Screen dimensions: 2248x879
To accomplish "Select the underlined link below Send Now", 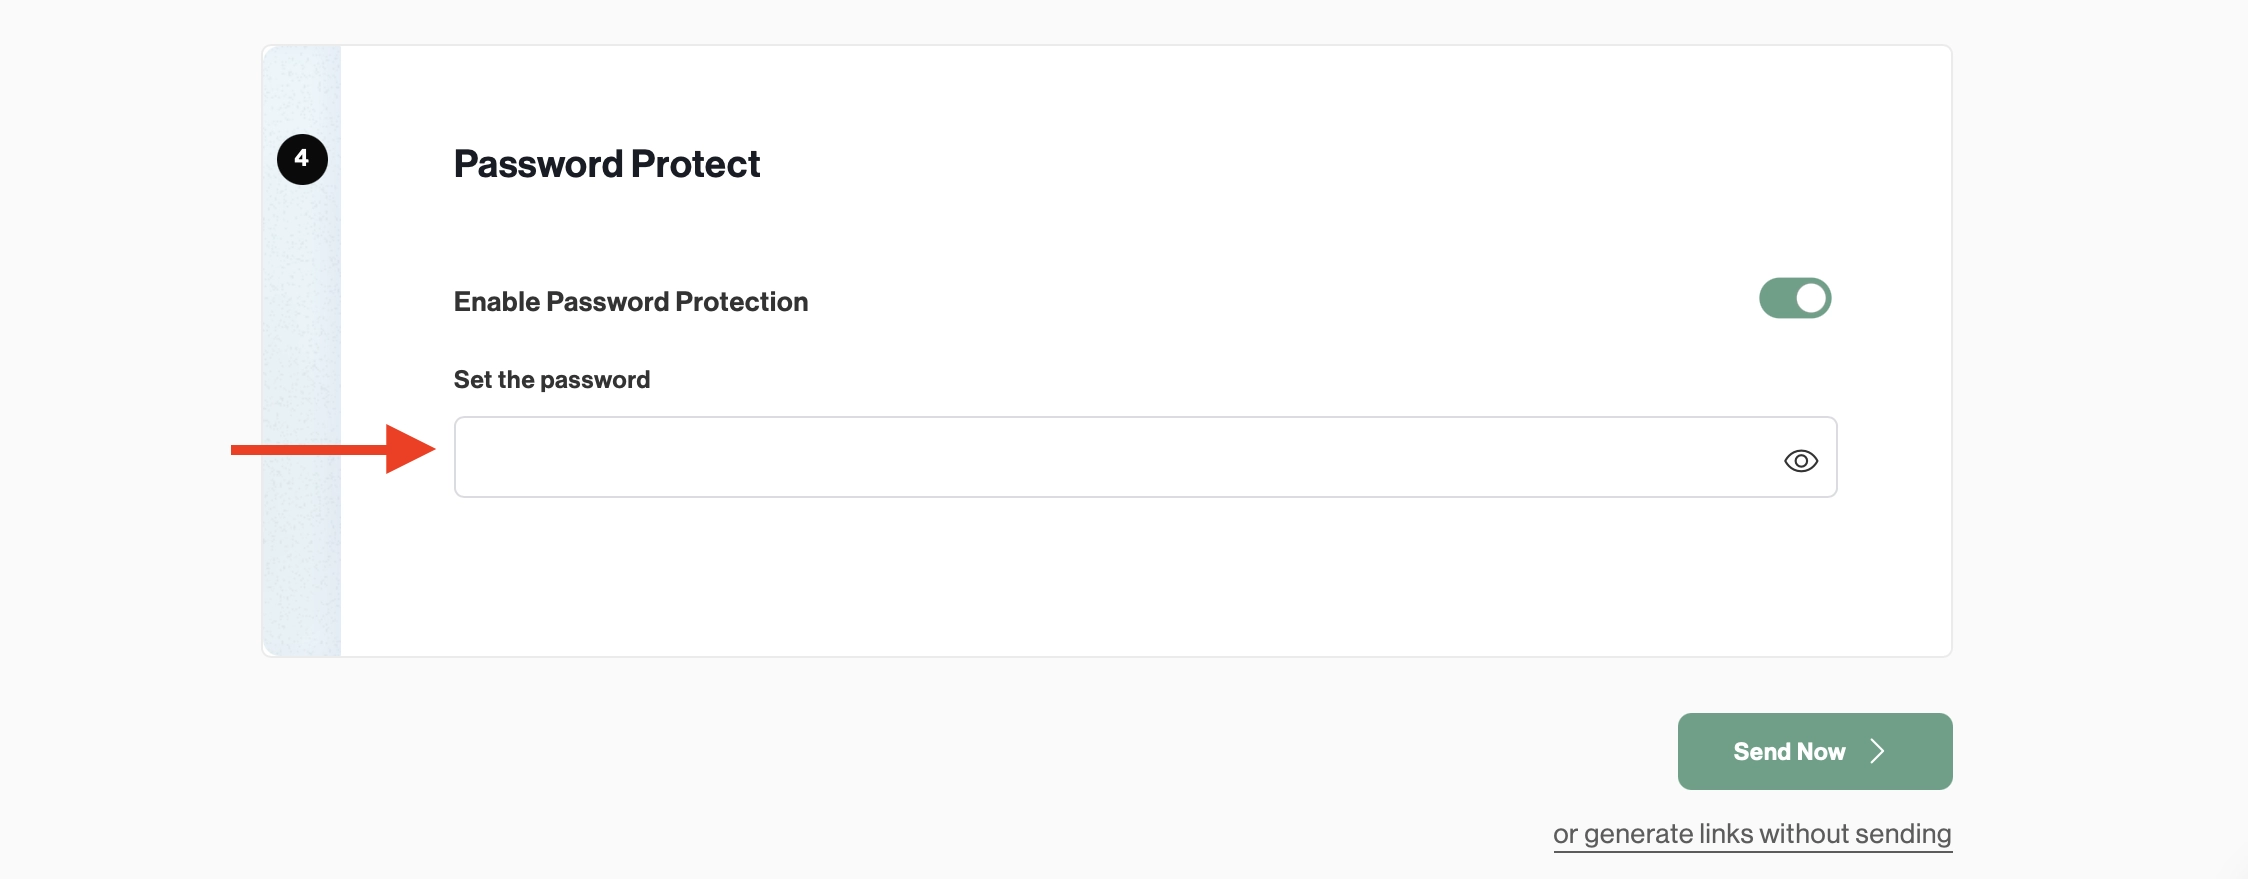I will tap(1751, 833).
